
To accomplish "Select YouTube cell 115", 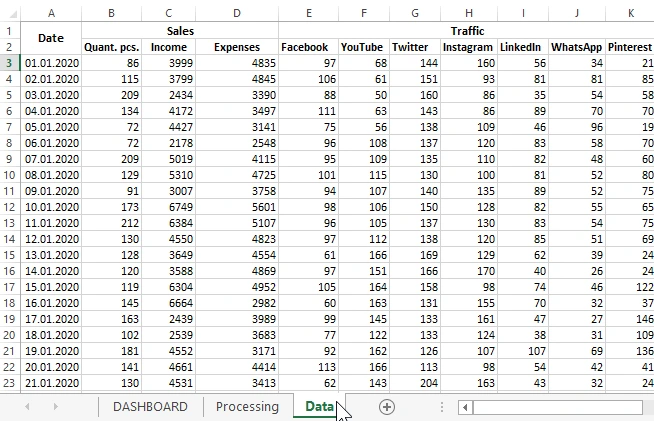I will coord(364,175).
